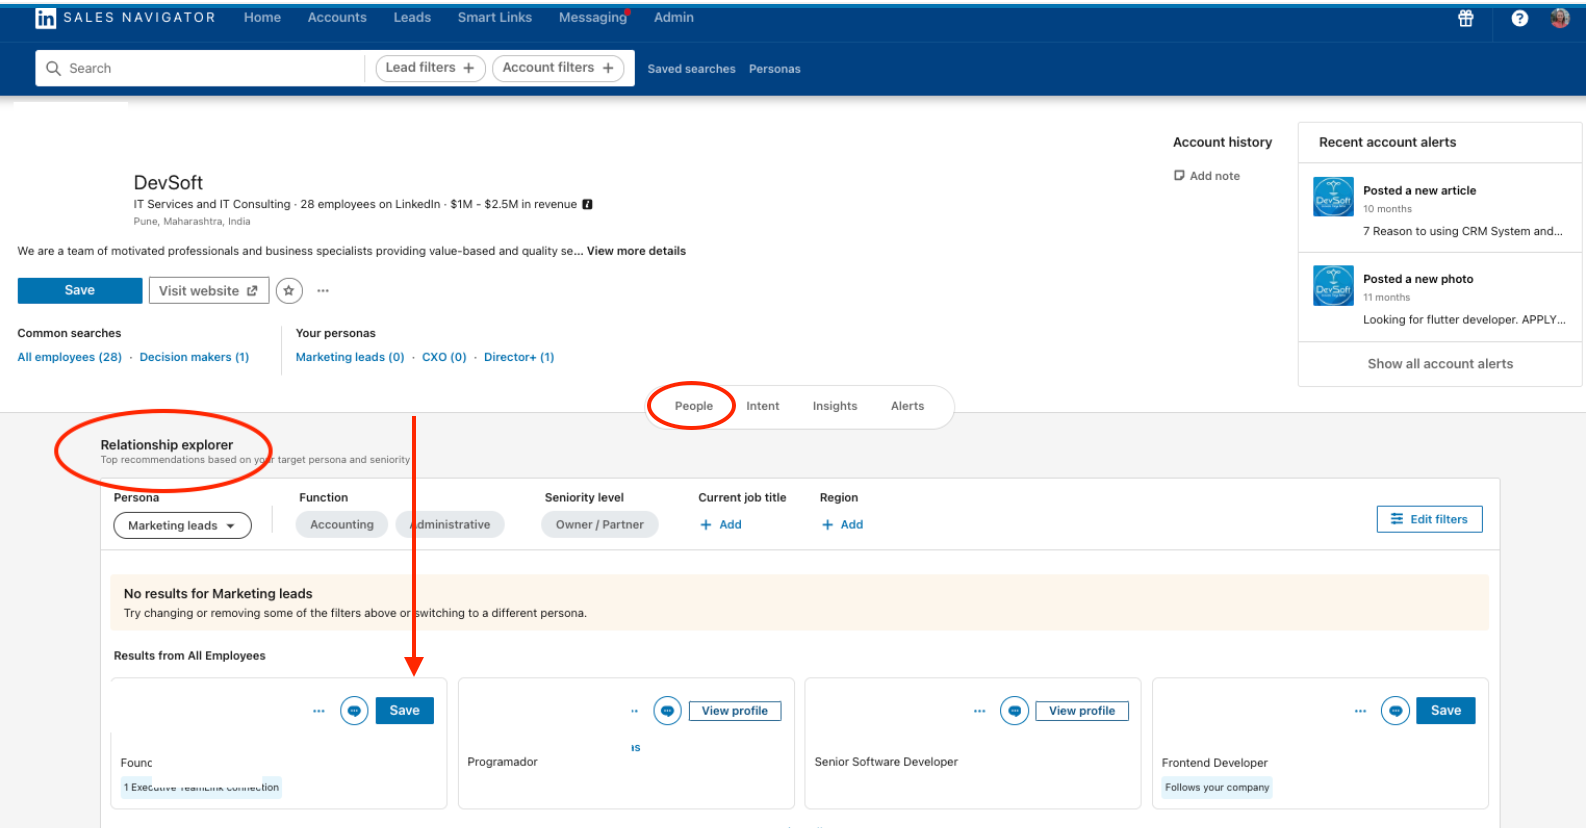
Task: Switch to the Intent tab
Action: pyautogui.click(x=763, y=406)
